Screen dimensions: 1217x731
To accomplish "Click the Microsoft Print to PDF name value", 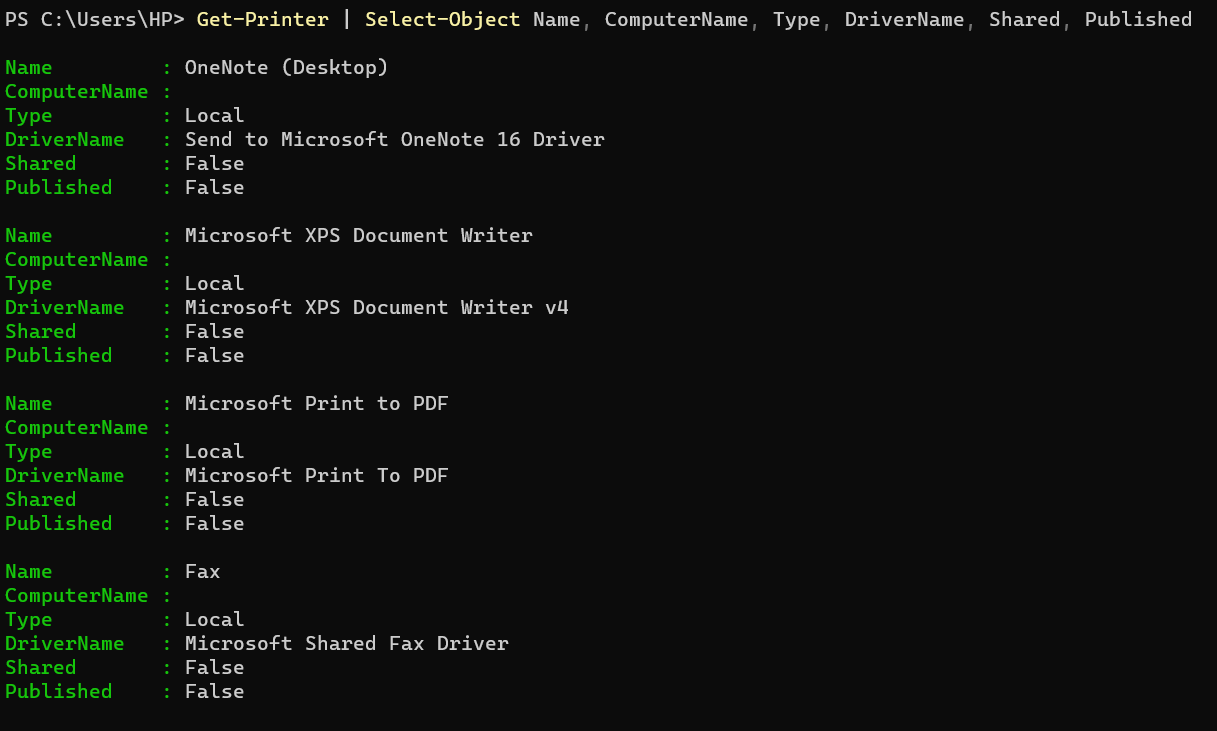I will pyautogui.click(x=317, y=404).
